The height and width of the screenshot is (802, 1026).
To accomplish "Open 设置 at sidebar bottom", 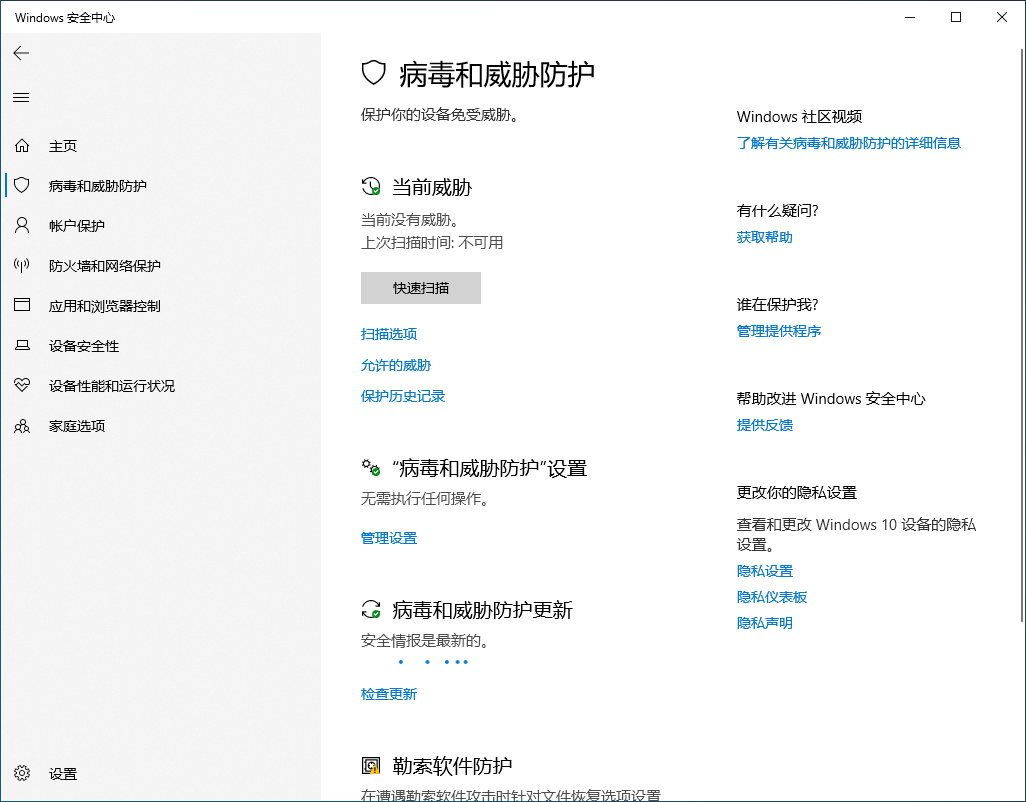I will tap(63, 774).
